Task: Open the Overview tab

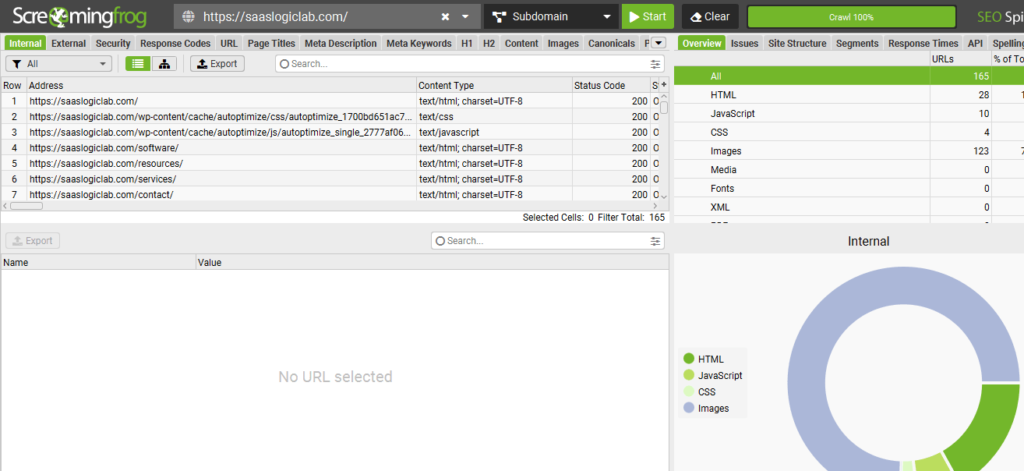Action: [702, 43]
